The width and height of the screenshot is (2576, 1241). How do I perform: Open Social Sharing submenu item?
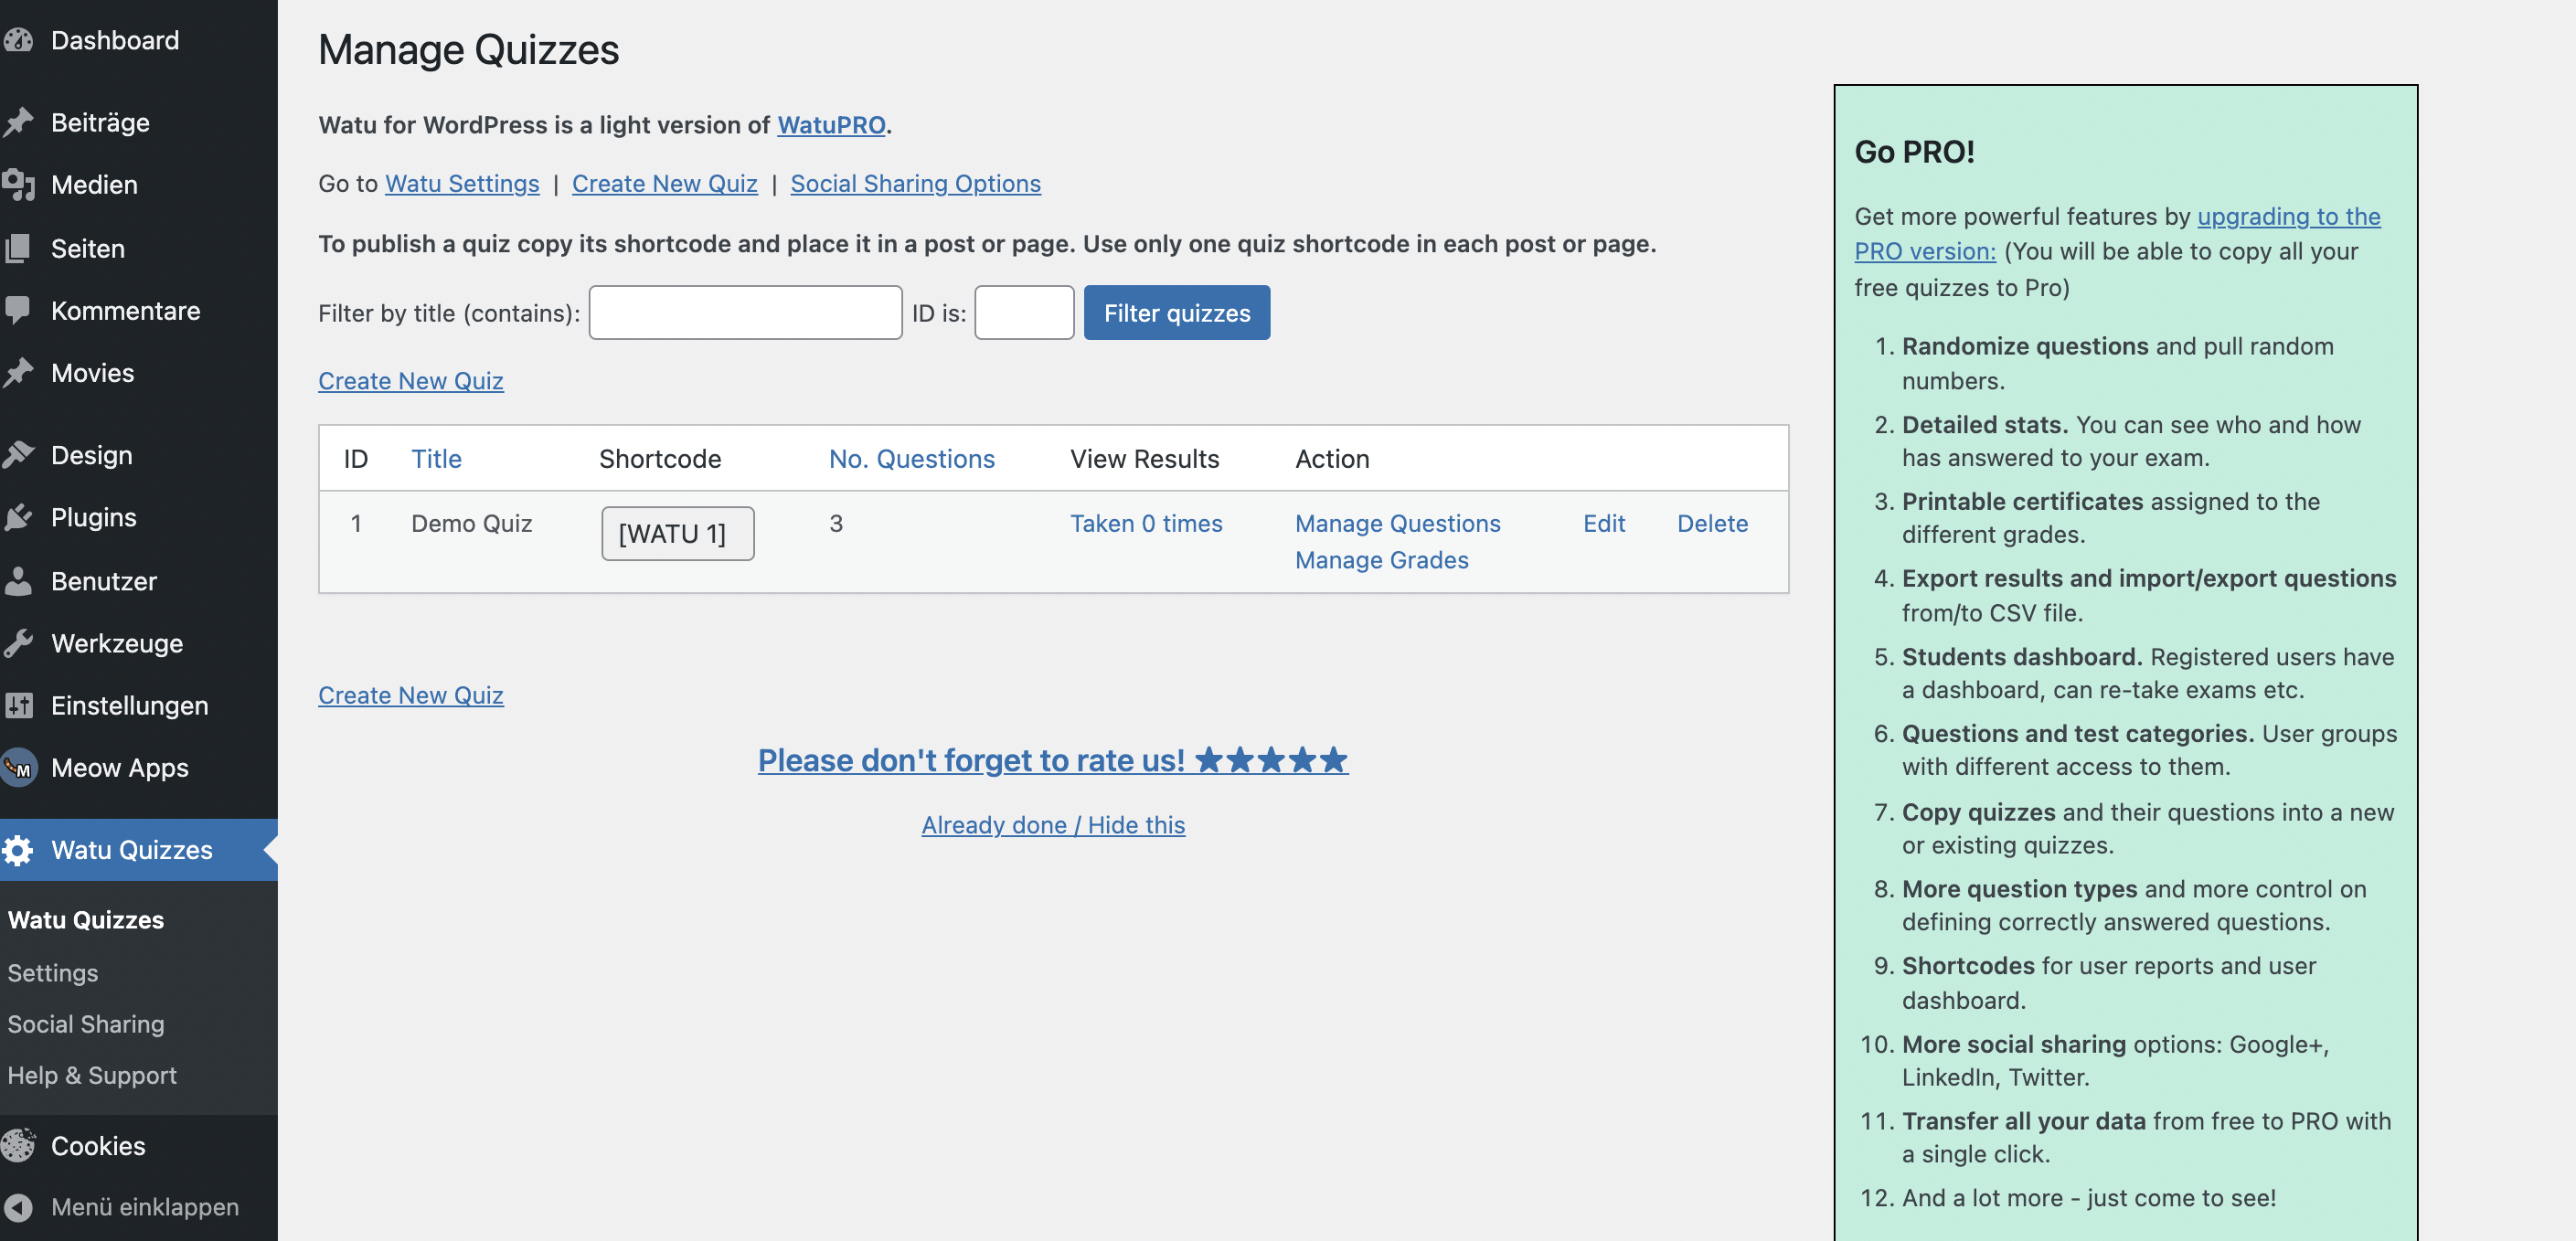(x=86, y=1024)
